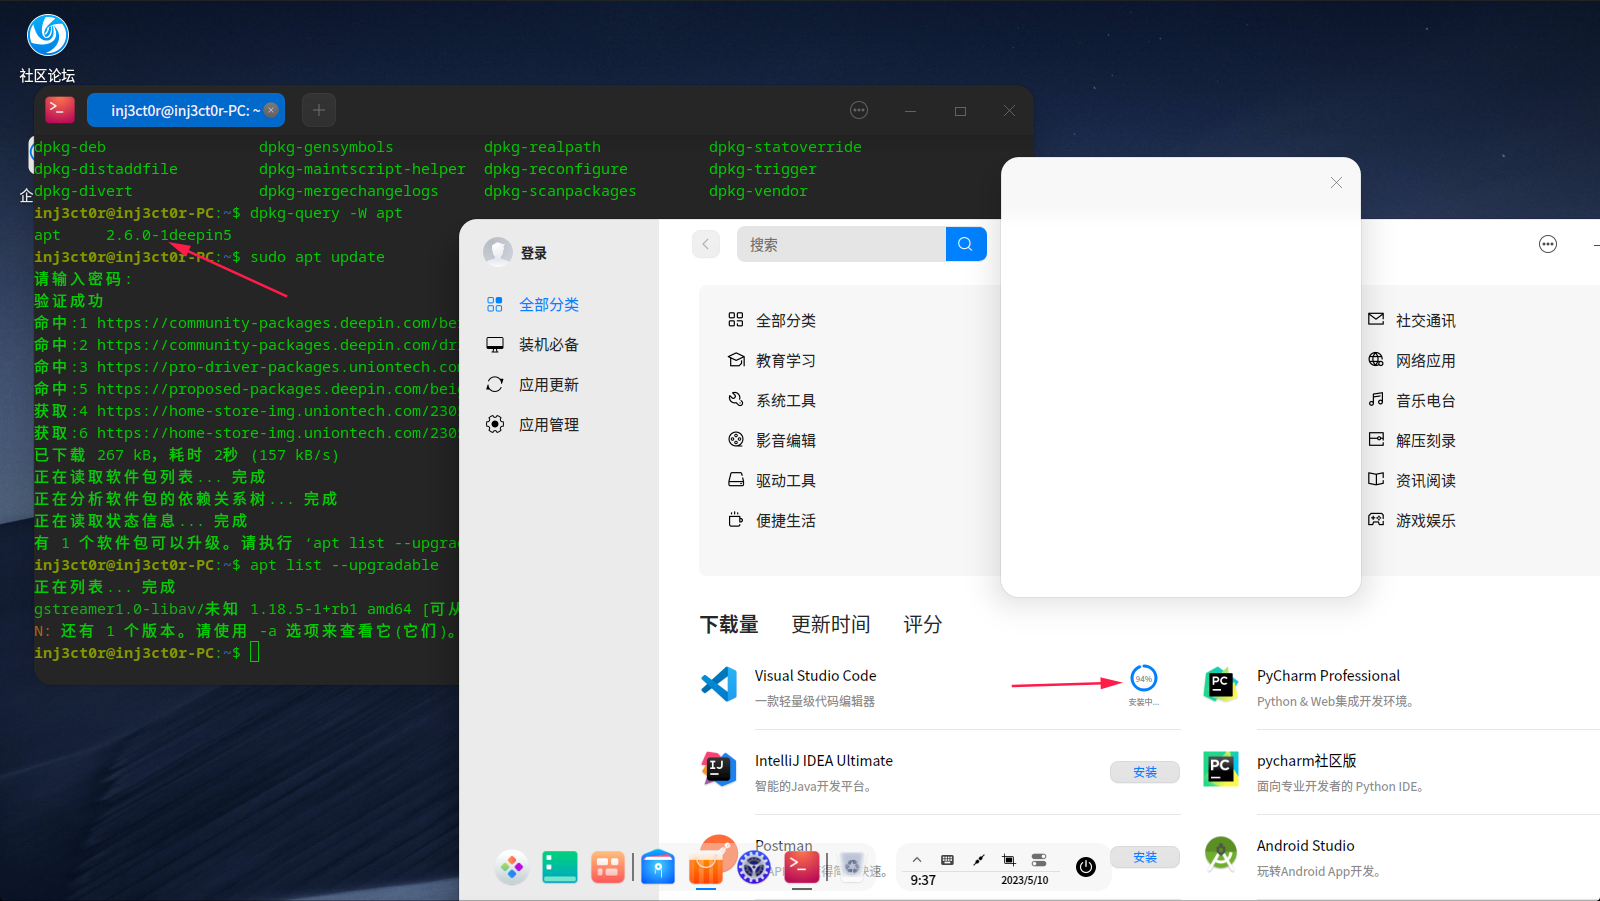This screenshot has width=1600, height=901.
Task: Click Visual Studio Code install progress circle
Action: pos(1144,679)
